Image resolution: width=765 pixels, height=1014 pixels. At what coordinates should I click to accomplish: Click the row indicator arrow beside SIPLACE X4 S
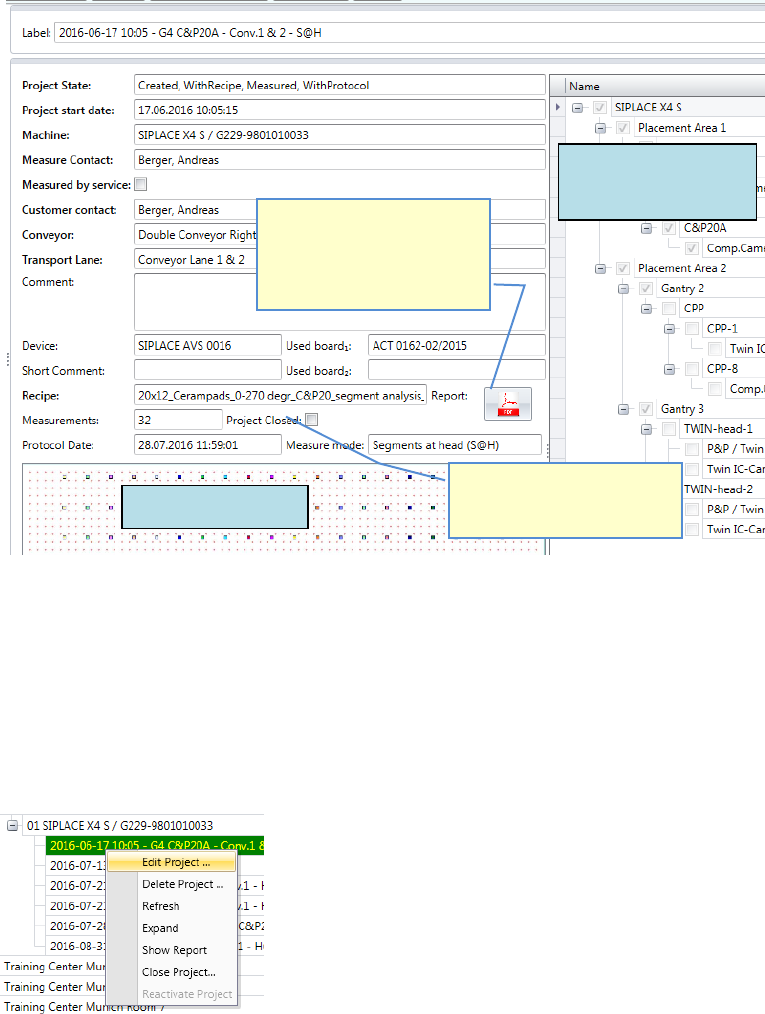click(x=557, y=107)
